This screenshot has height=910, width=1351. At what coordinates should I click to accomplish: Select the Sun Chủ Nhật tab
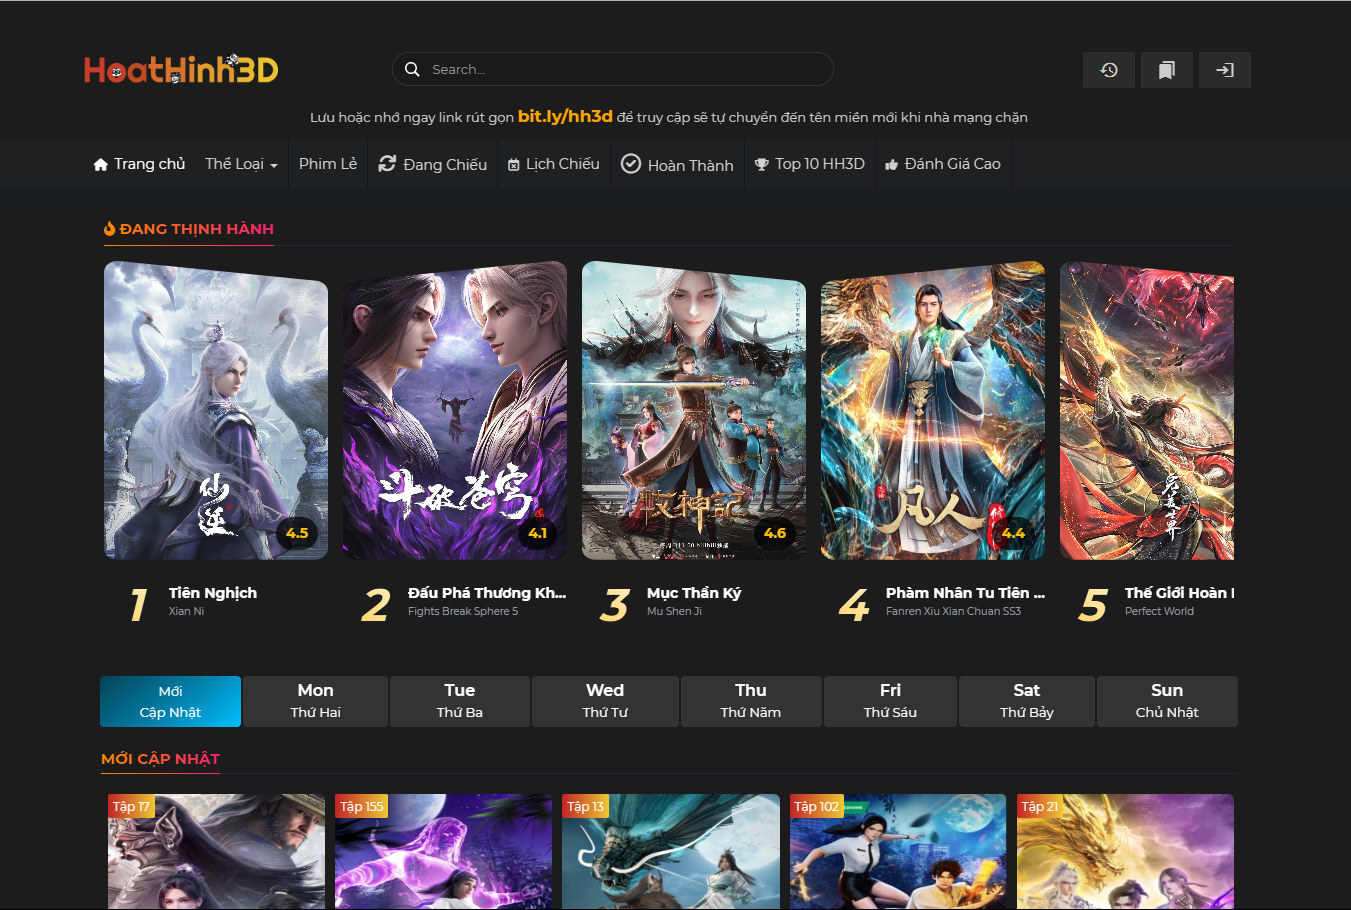[x=1166, y=701]
